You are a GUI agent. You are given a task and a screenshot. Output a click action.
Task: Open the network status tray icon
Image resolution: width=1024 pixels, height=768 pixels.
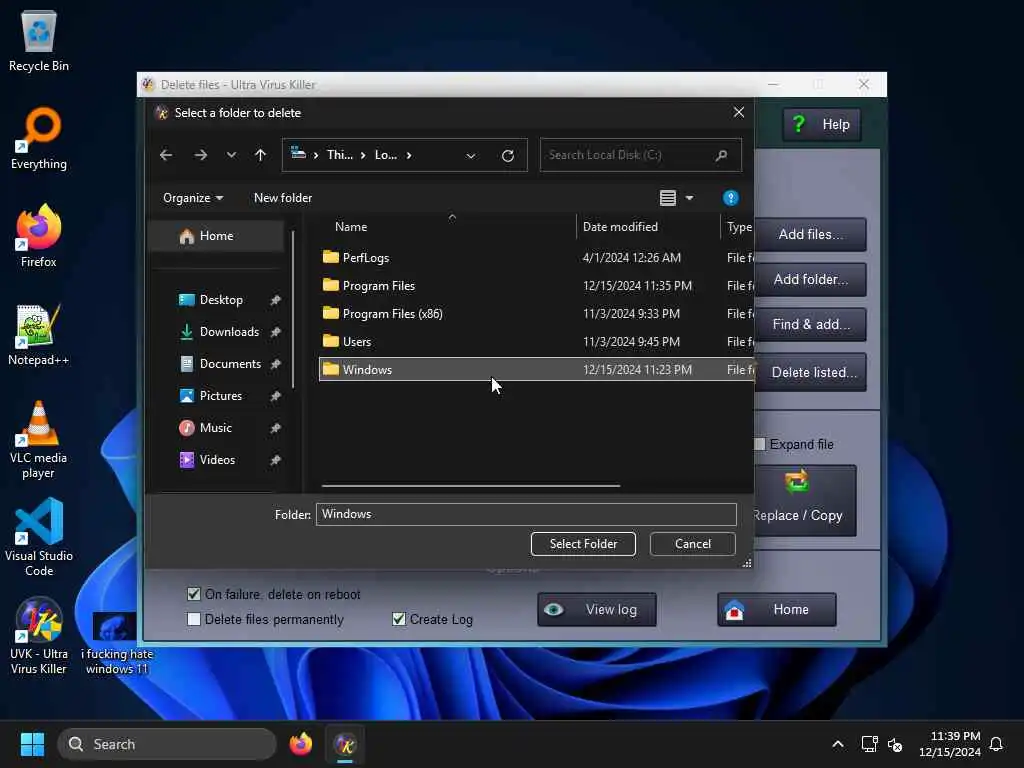[x=869, y=744]
